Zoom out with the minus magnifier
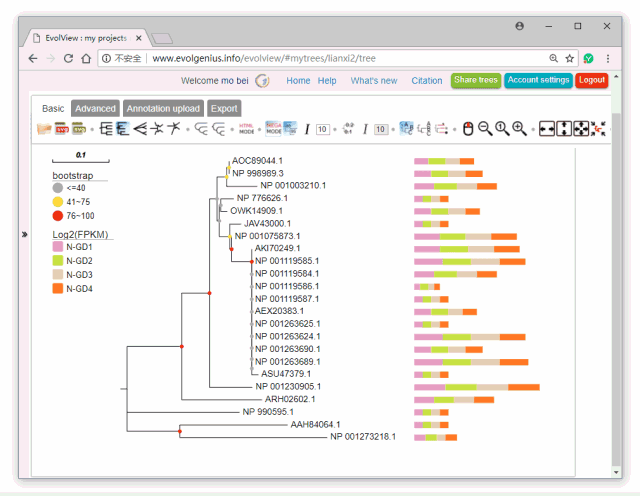Screen dimensions: 640x496 coord(485,129)
